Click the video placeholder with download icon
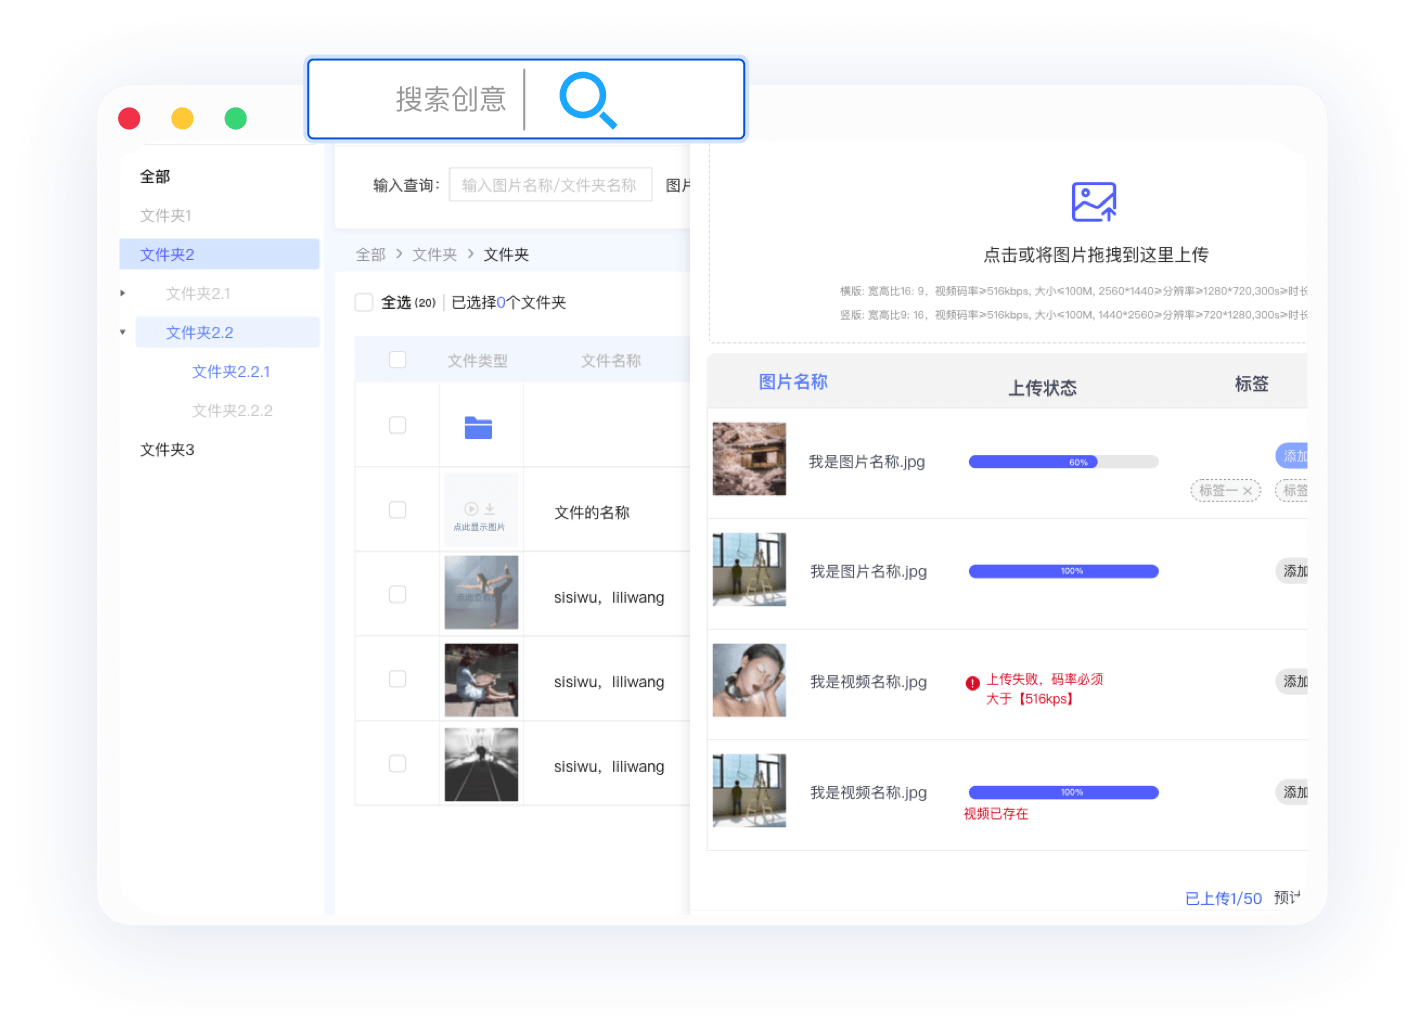 point(481,512)
